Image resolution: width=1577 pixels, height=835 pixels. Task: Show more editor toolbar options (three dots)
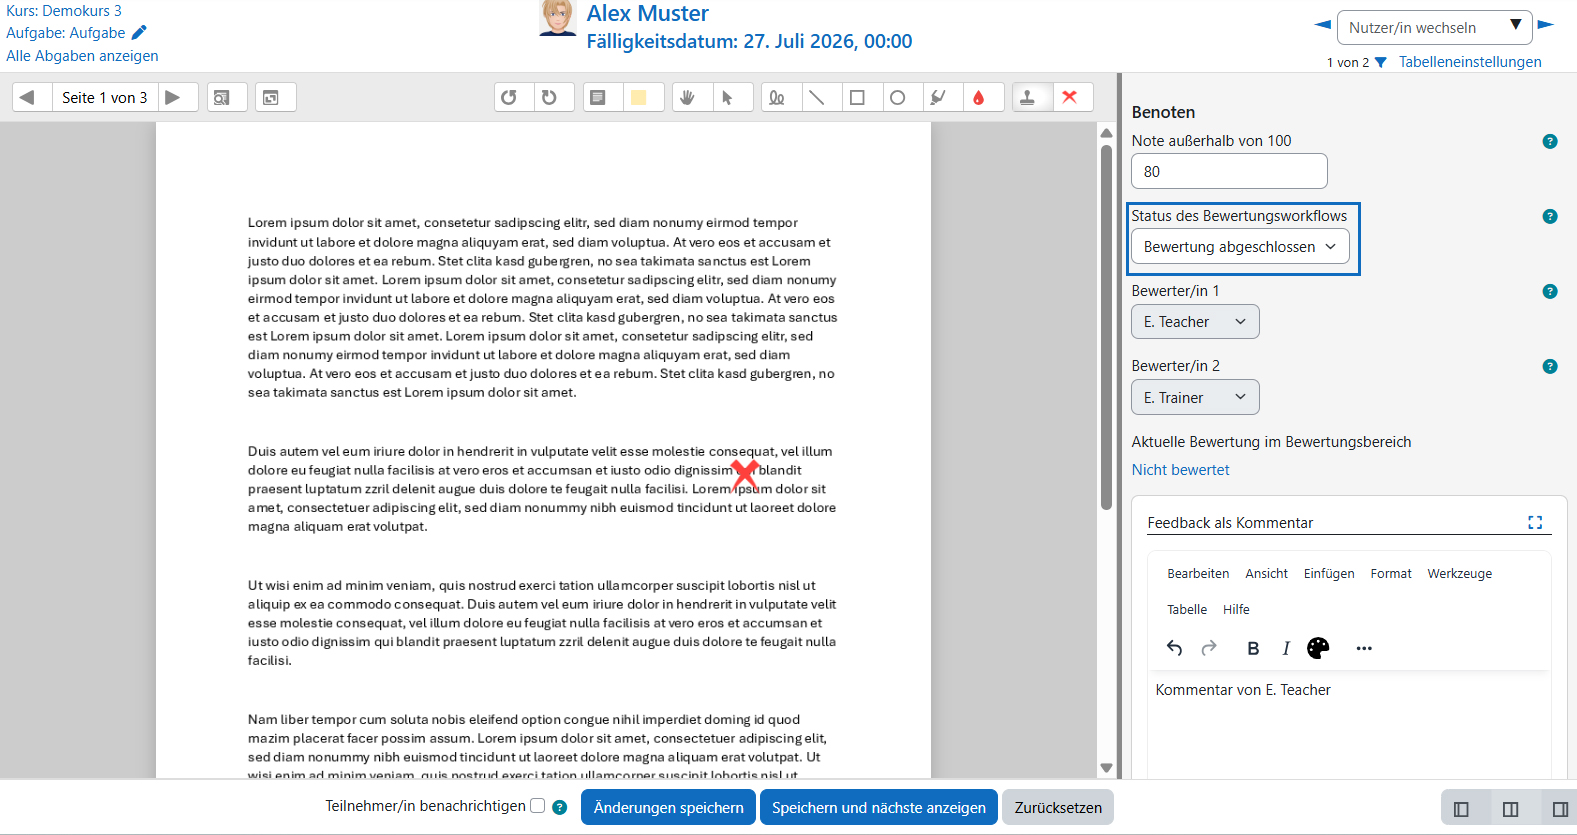point(1364,648)
